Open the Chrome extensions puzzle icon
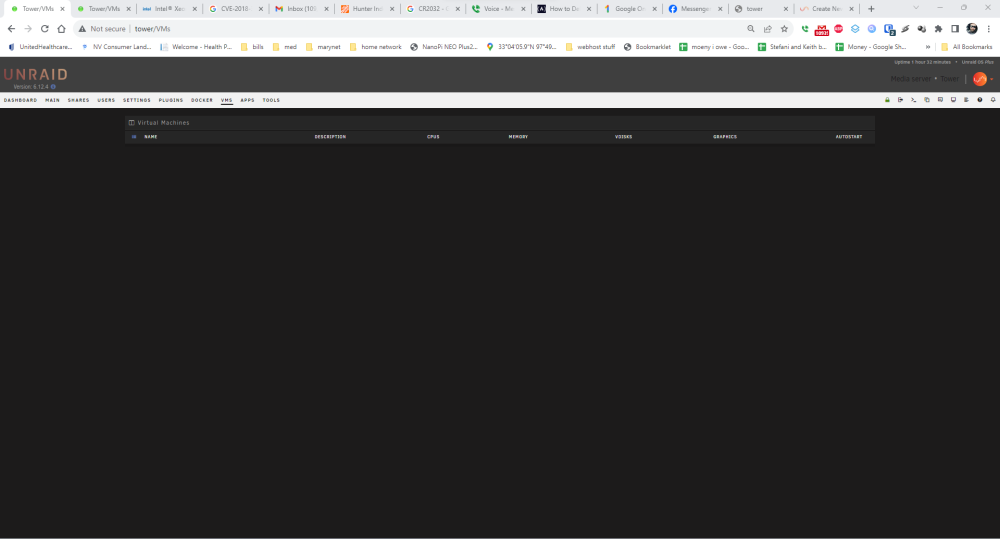This screenshot has height=539, width=1000. (938, 29)
